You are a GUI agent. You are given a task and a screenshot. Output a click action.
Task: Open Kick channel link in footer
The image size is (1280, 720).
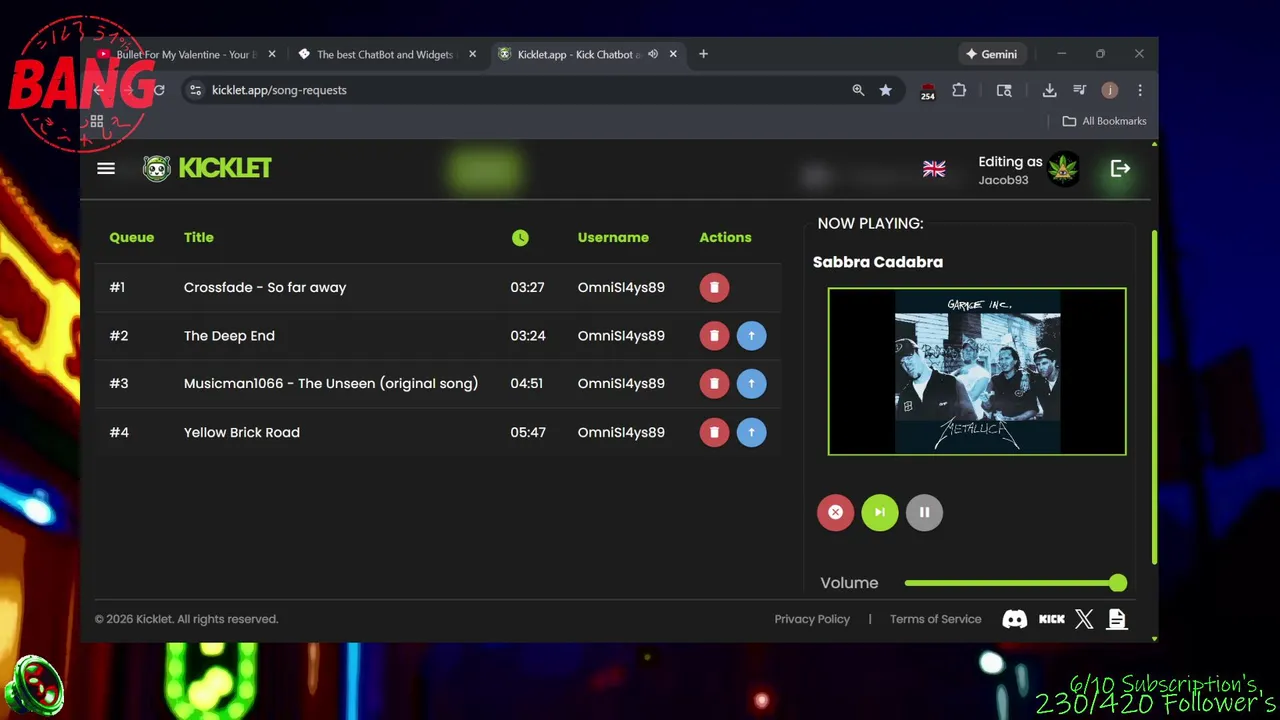[x=1051, y=619]
